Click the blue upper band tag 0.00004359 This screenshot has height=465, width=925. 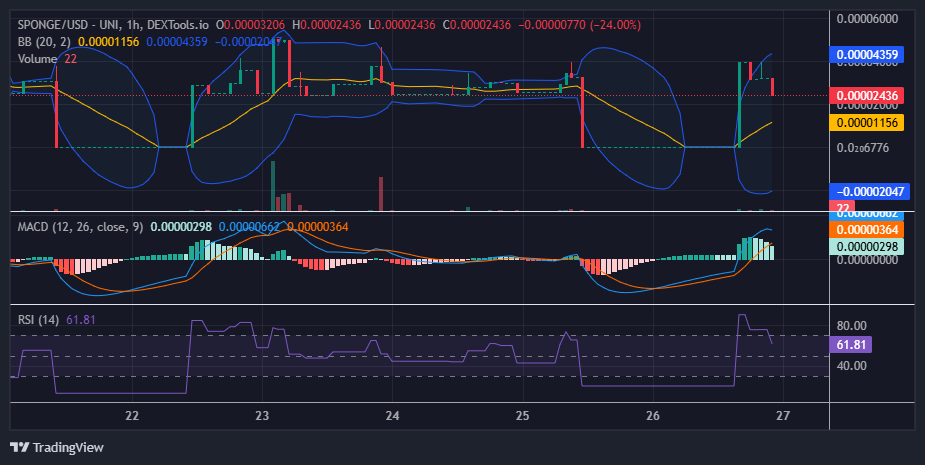(867, 55)
